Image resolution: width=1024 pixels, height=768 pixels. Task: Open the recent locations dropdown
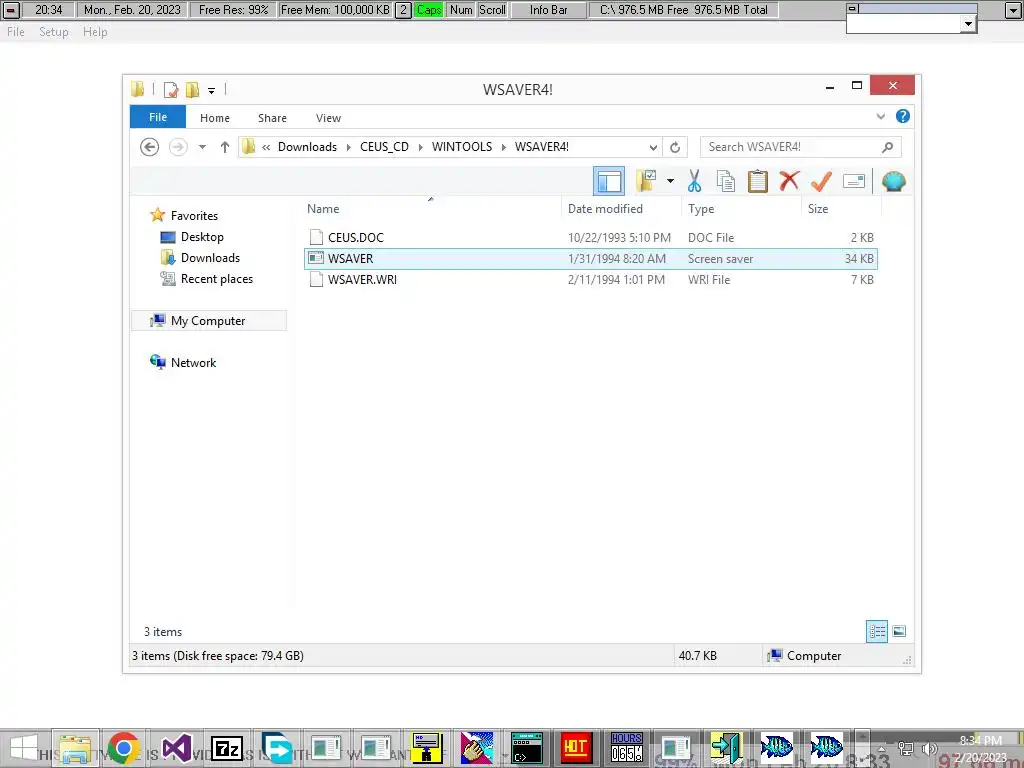(202, 147)
